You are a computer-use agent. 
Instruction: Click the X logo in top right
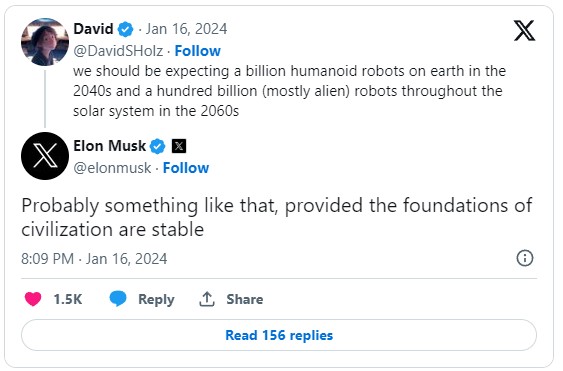[524, 31]
